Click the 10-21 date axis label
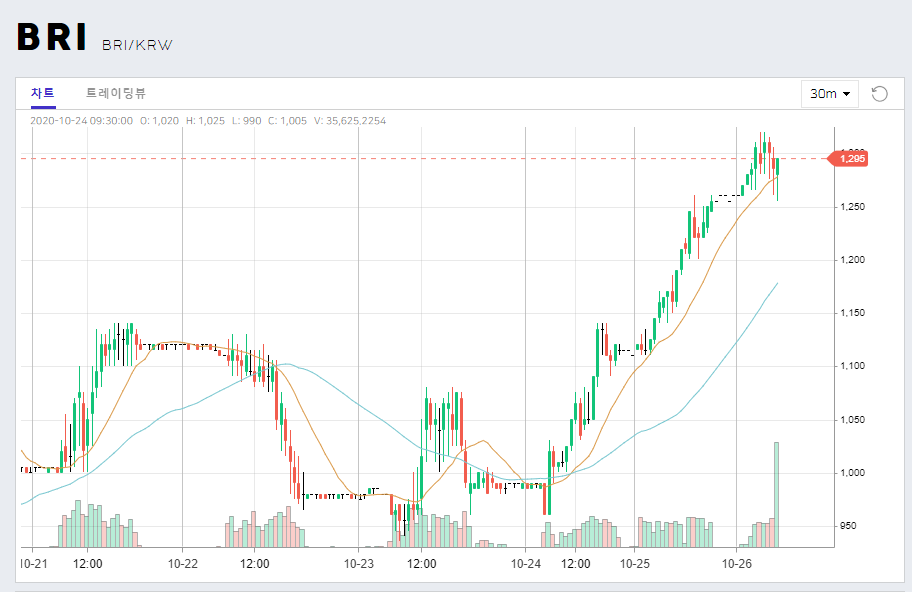This screenshot has height=592, width=912. coord(33,564)
